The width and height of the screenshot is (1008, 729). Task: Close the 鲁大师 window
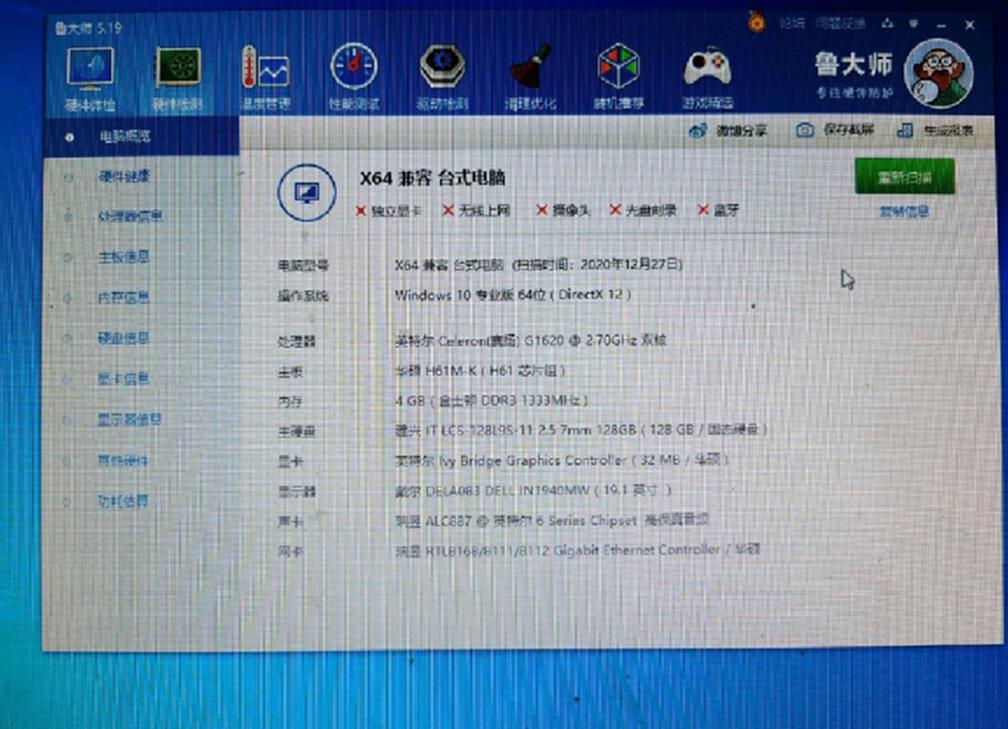pyautogui.click(x=969, y=25)
